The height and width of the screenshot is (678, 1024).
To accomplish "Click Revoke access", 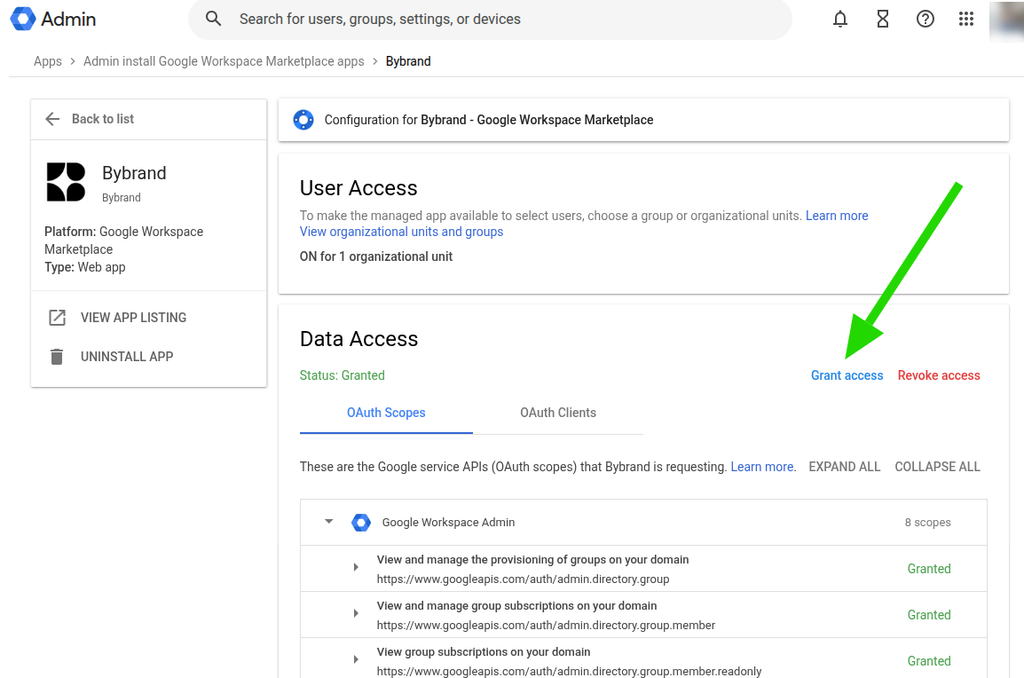I will pyautogui.click(x=938, y=376).
